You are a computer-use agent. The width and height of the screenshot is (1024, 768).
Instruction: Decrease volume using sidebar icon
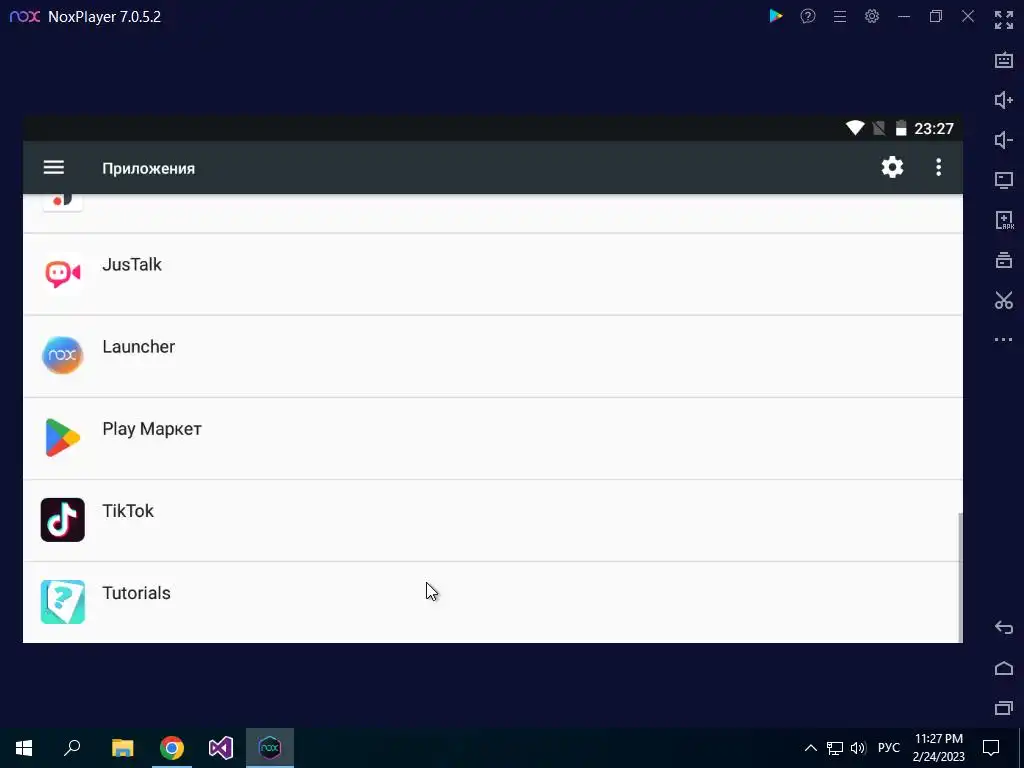coord(1004,140)
